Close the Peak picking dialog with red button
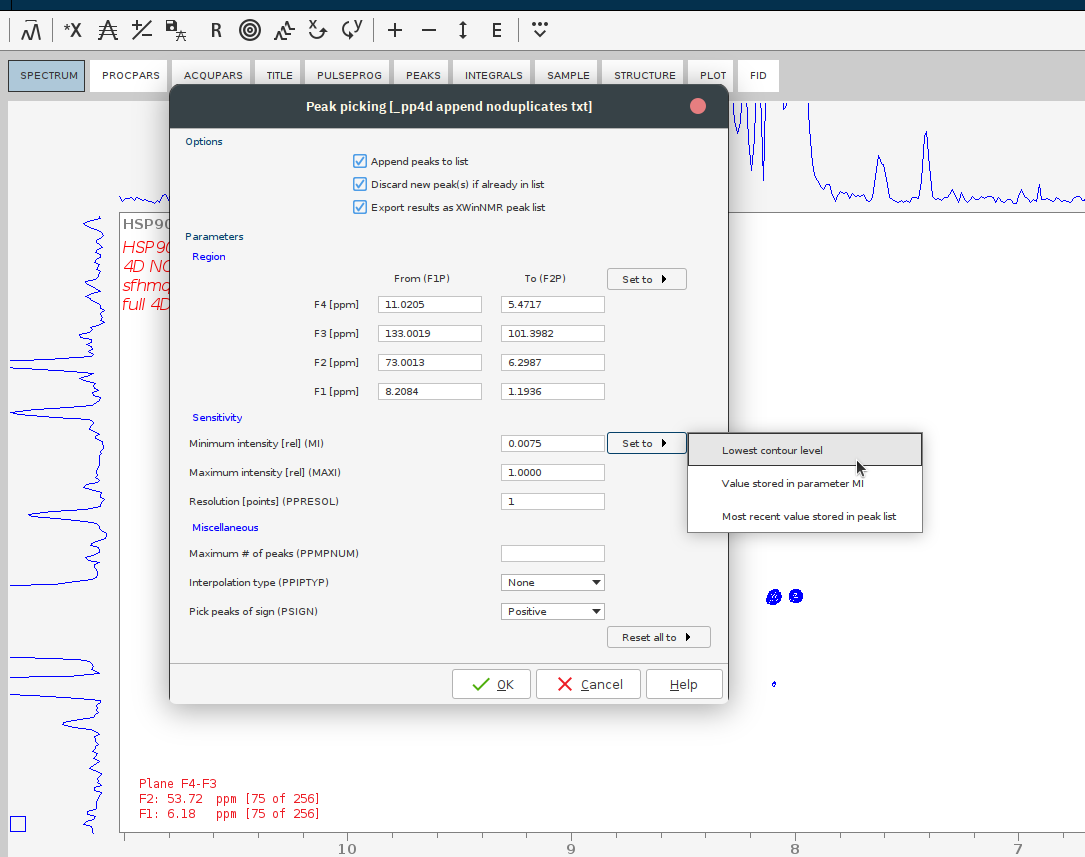This screenshot has height=857, width=1085. tap(698, 106)
